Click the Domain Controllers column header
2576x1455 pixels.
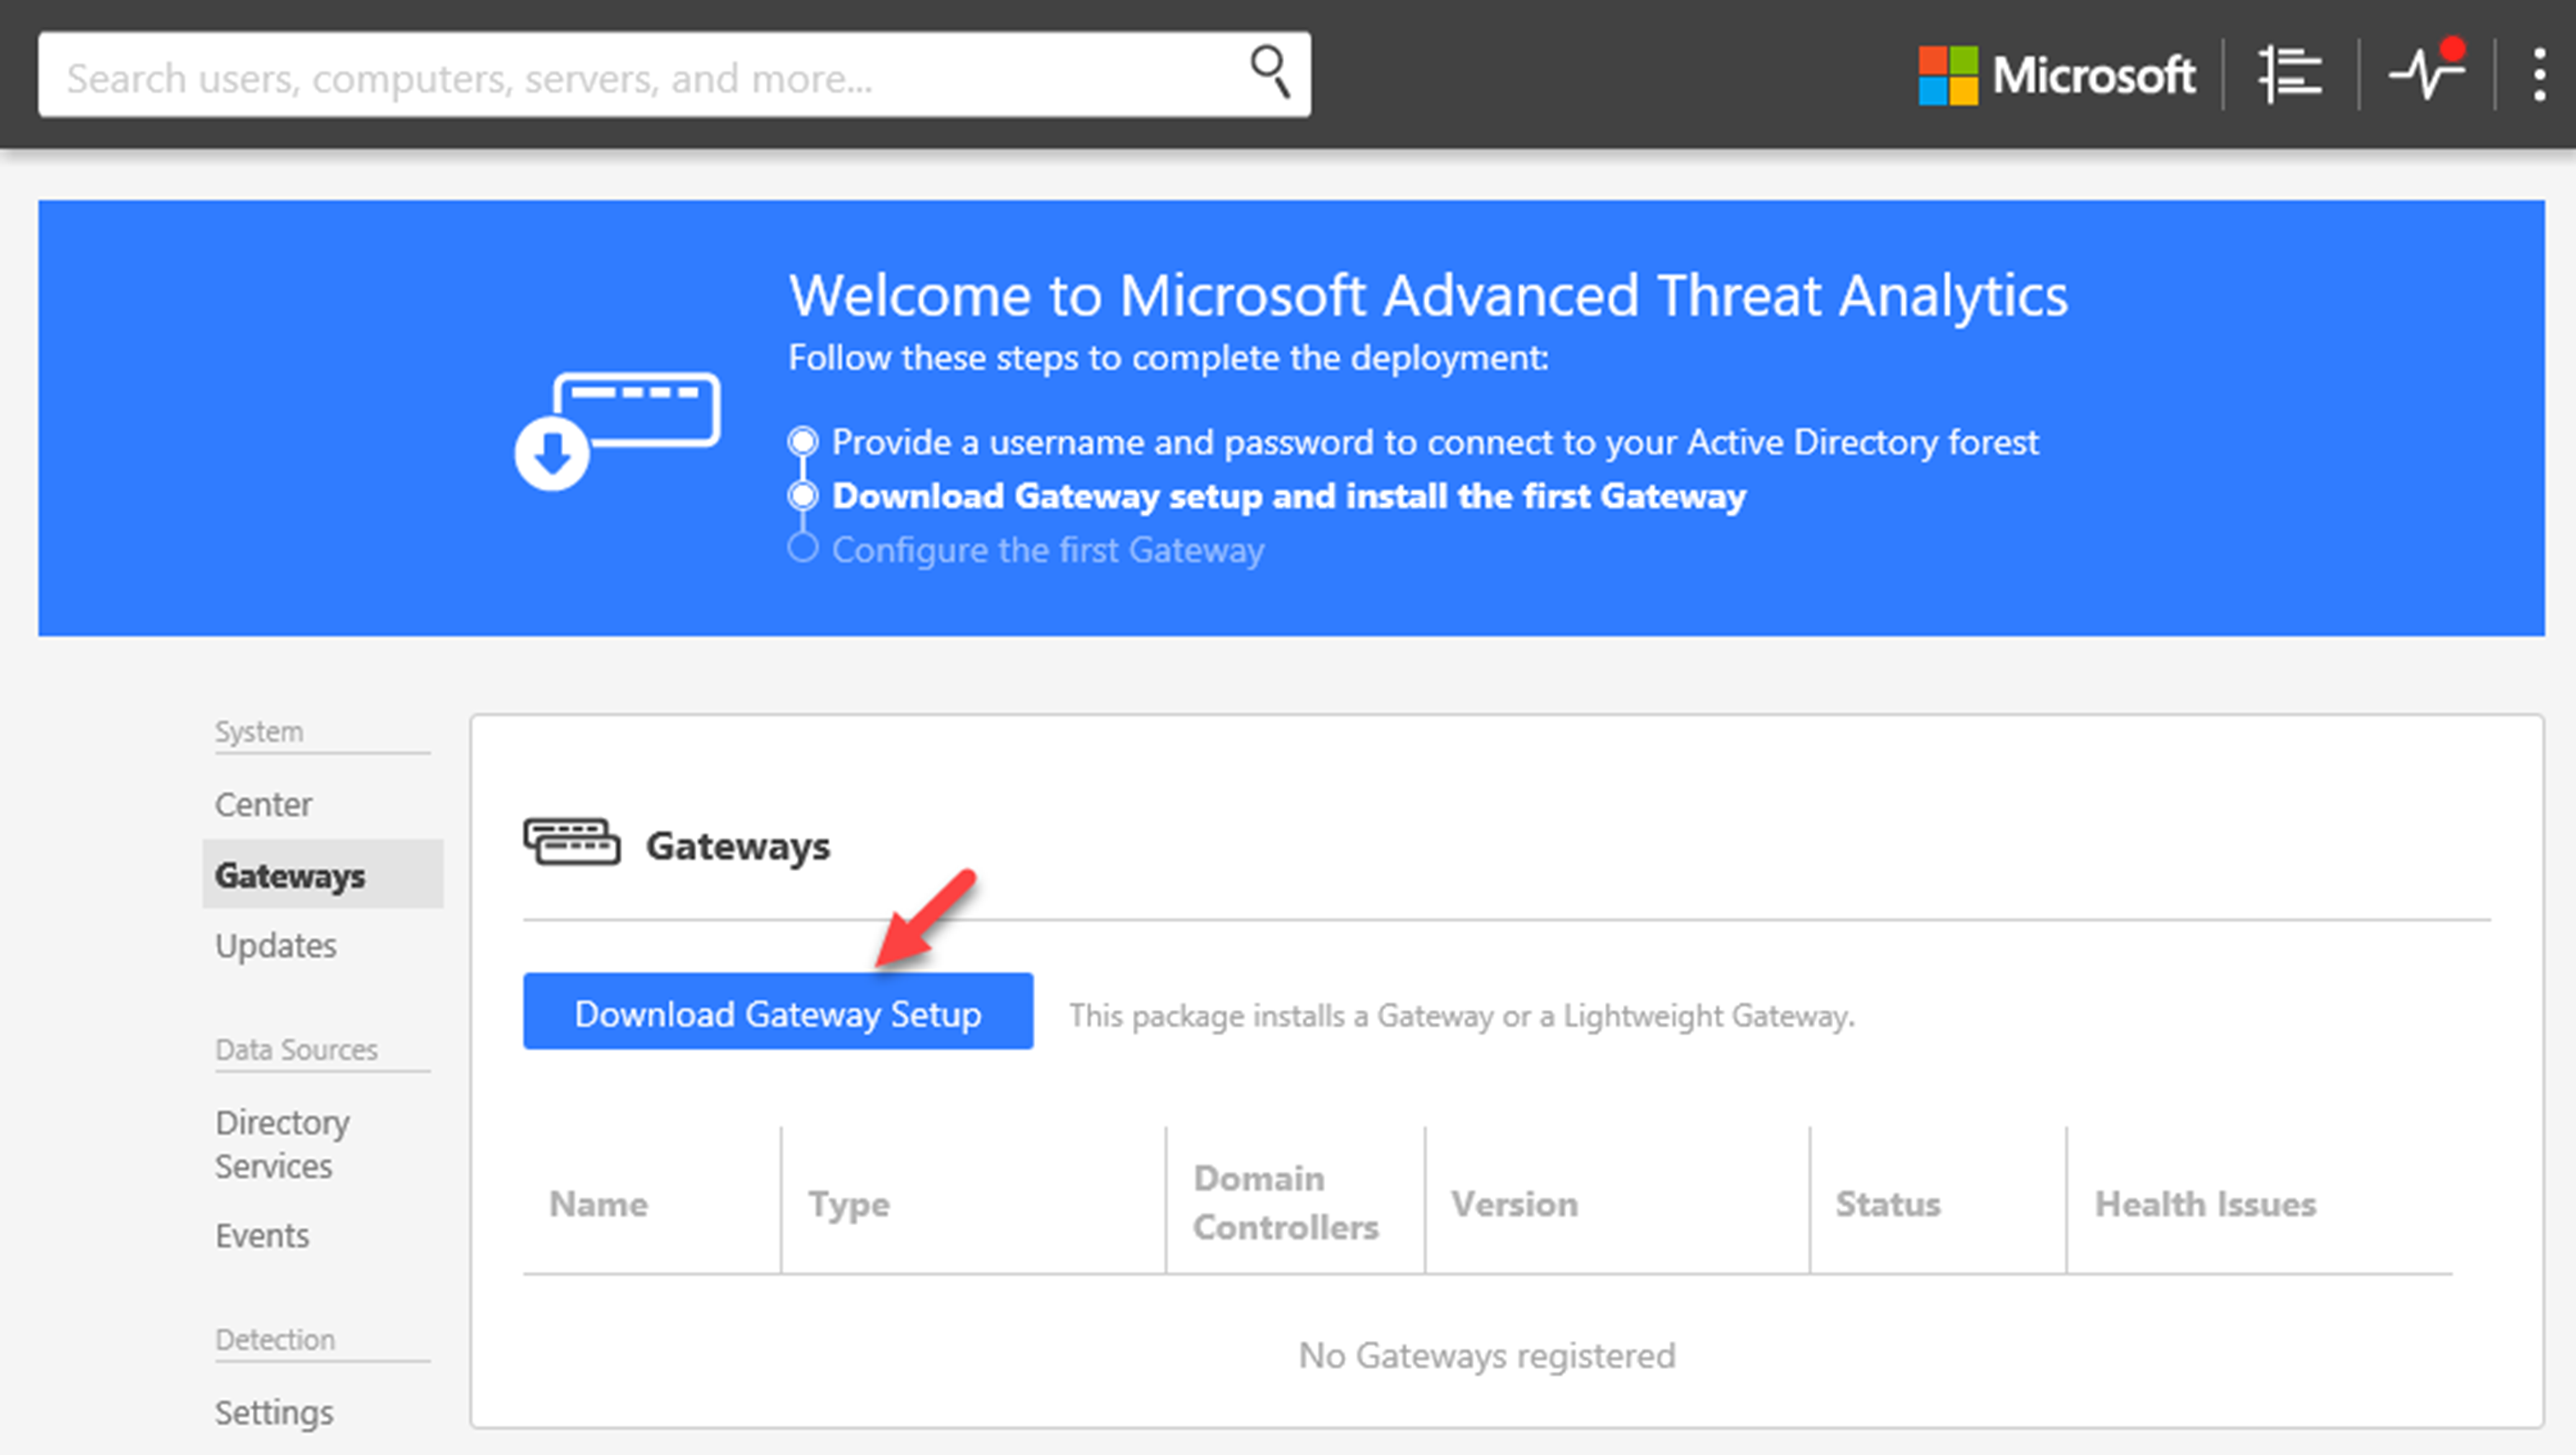pyautogui.click(x=1285, y=1203)
